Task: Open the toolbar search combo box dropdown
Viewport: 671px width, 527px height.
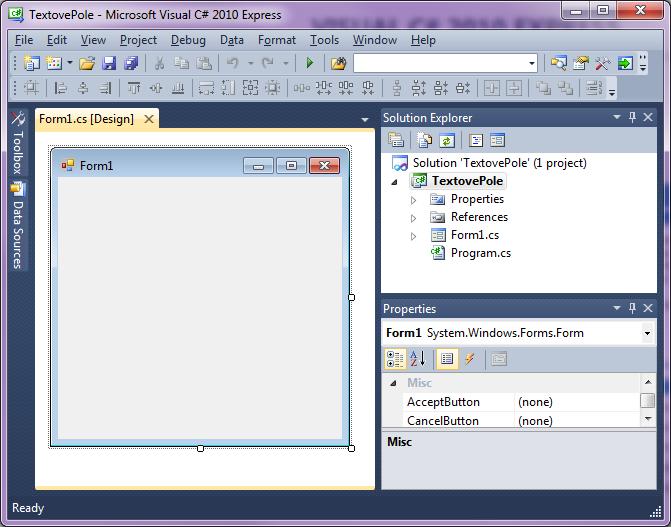Action: tap(532, 64)
